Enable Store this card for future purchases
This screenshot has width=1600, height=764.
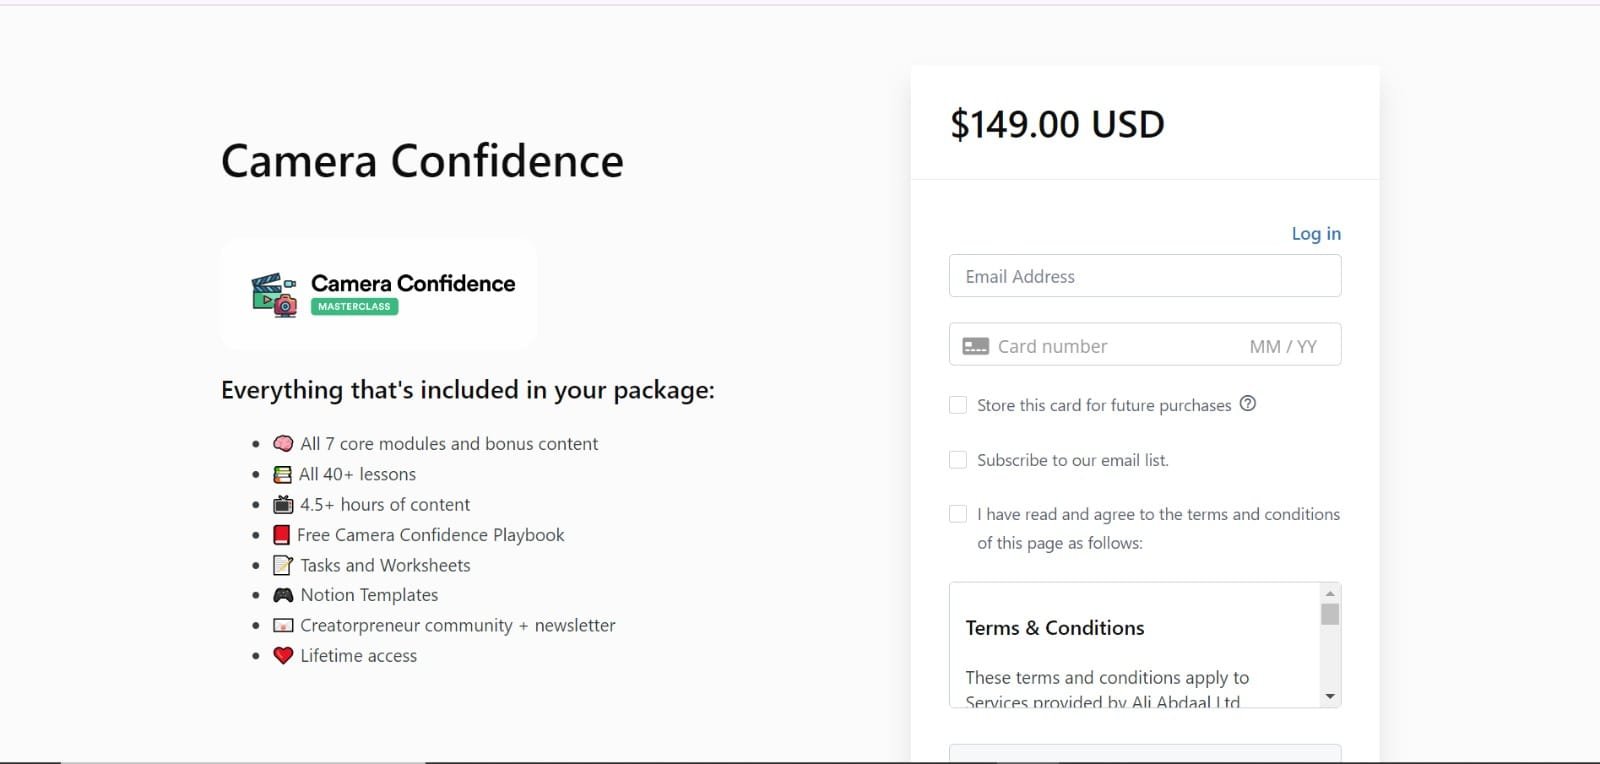[x=958, y=405]
